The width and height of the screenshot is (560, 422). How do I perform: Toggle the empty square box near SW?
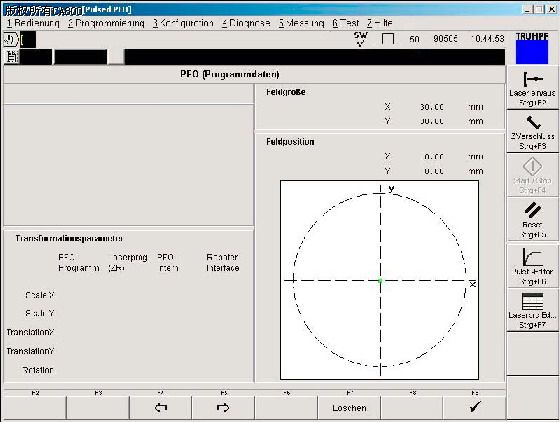[x=388, y=39]
